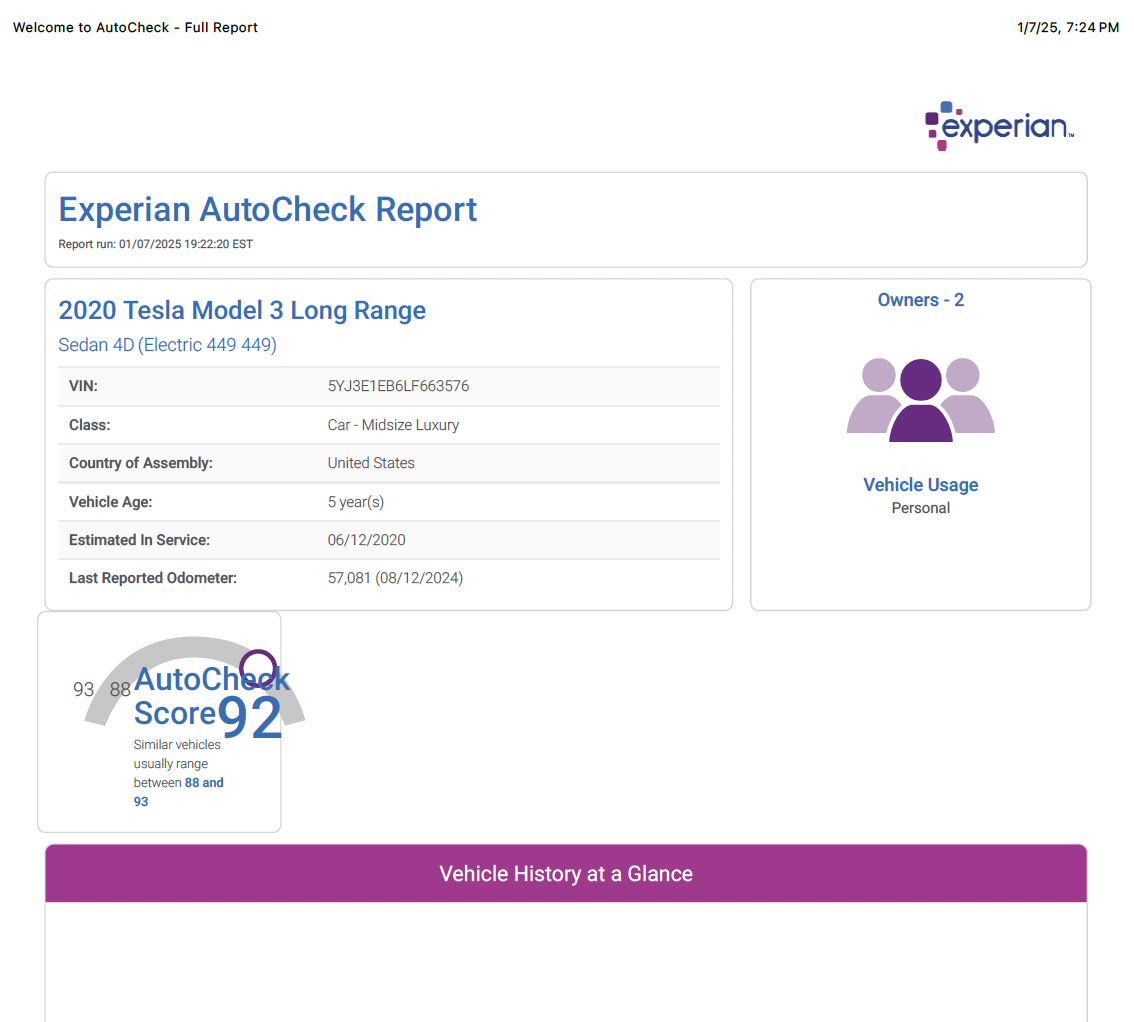1134x1022 pixels.
Task: Select the VIN value 5YJ3E1EB6LF663576
Action: coord(398,386)
